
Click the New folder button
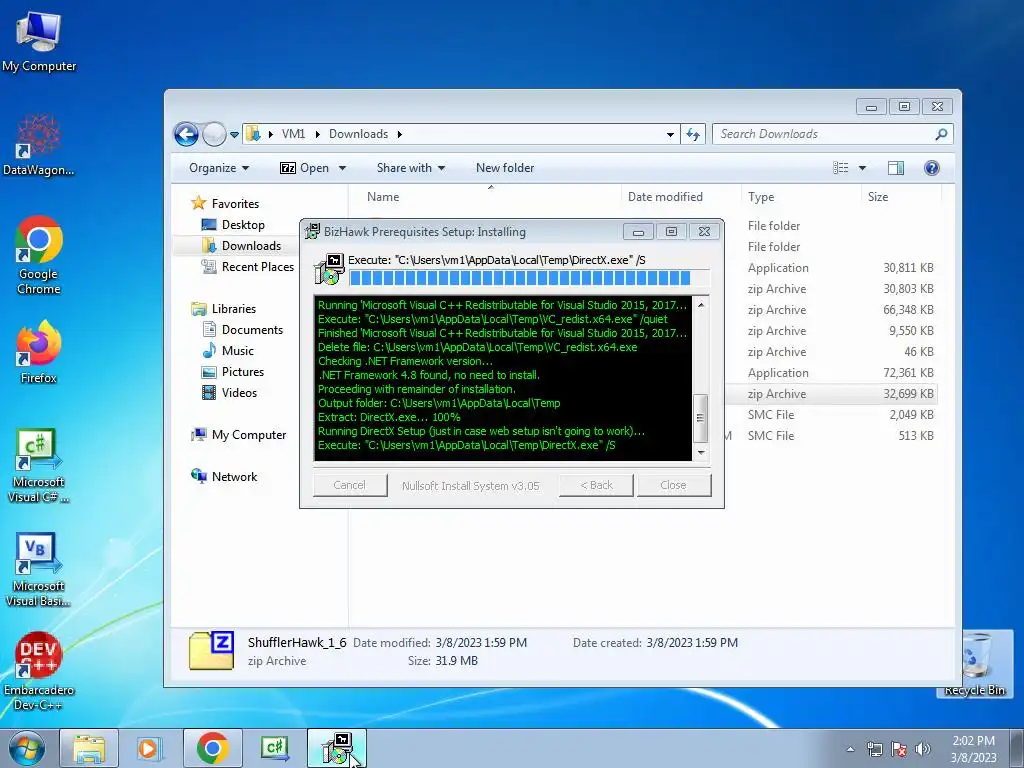[505, 168]
